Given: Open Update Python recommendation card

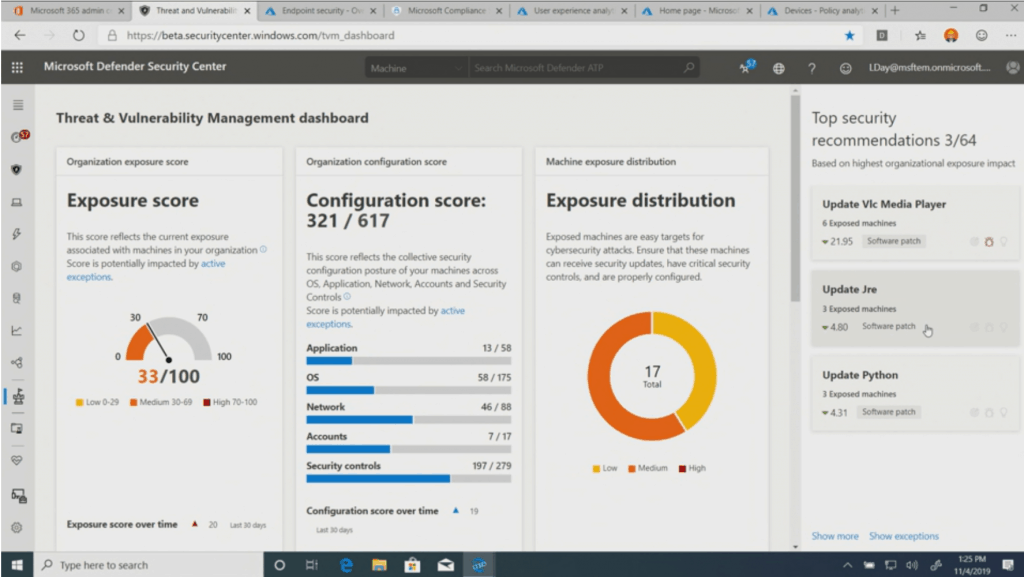Looking at the screenshot, I should [x=914, y=394].
